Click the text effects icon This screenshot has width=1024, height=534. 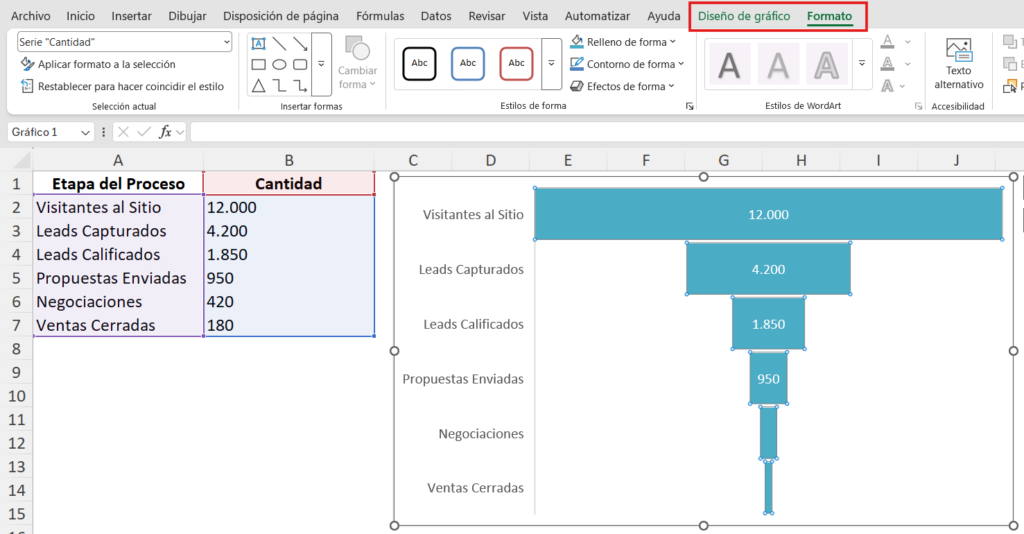(888, 86)
